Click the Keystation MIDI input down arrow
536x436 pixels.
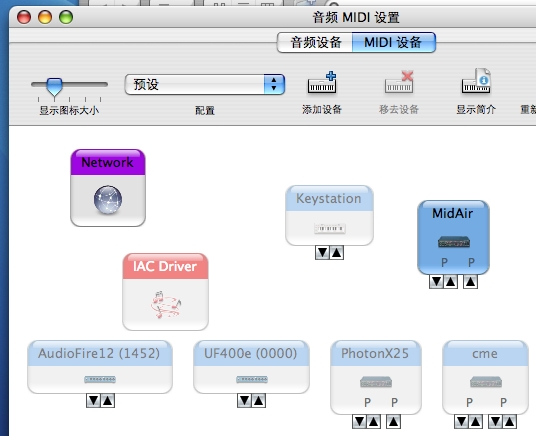[322, 253]
